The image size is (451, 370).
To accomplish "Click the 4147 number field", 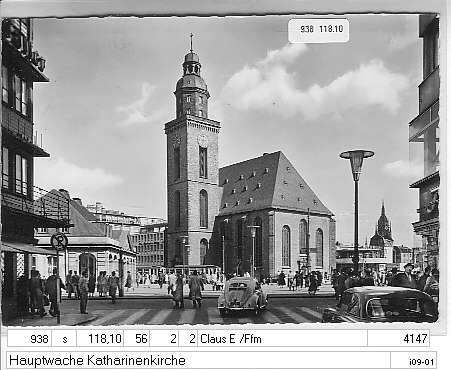I will click(398, 339).
